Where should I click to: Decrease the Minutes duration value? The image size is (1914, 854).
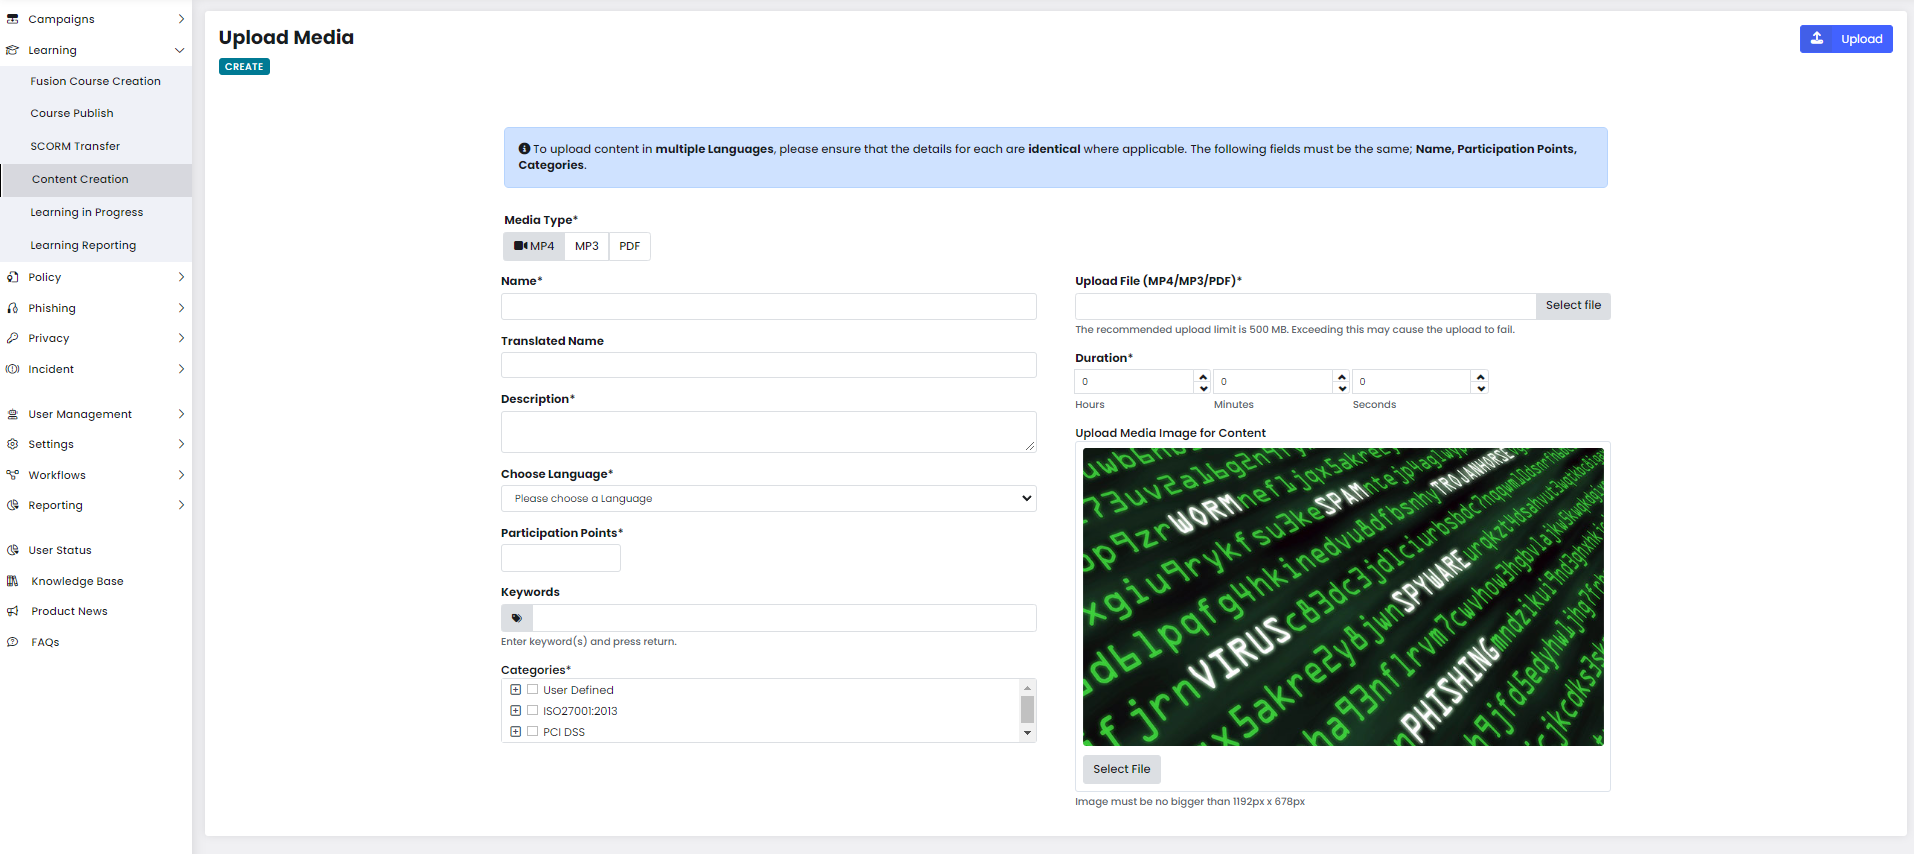pos(1342,387)
